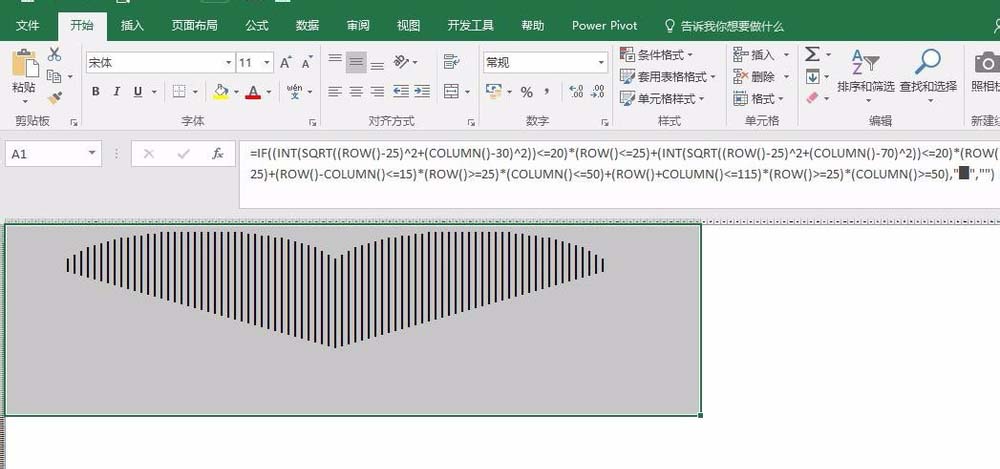Toggle Underline formatting
Viewport: 1000px width, 469px height.
[x=138, y=92]
